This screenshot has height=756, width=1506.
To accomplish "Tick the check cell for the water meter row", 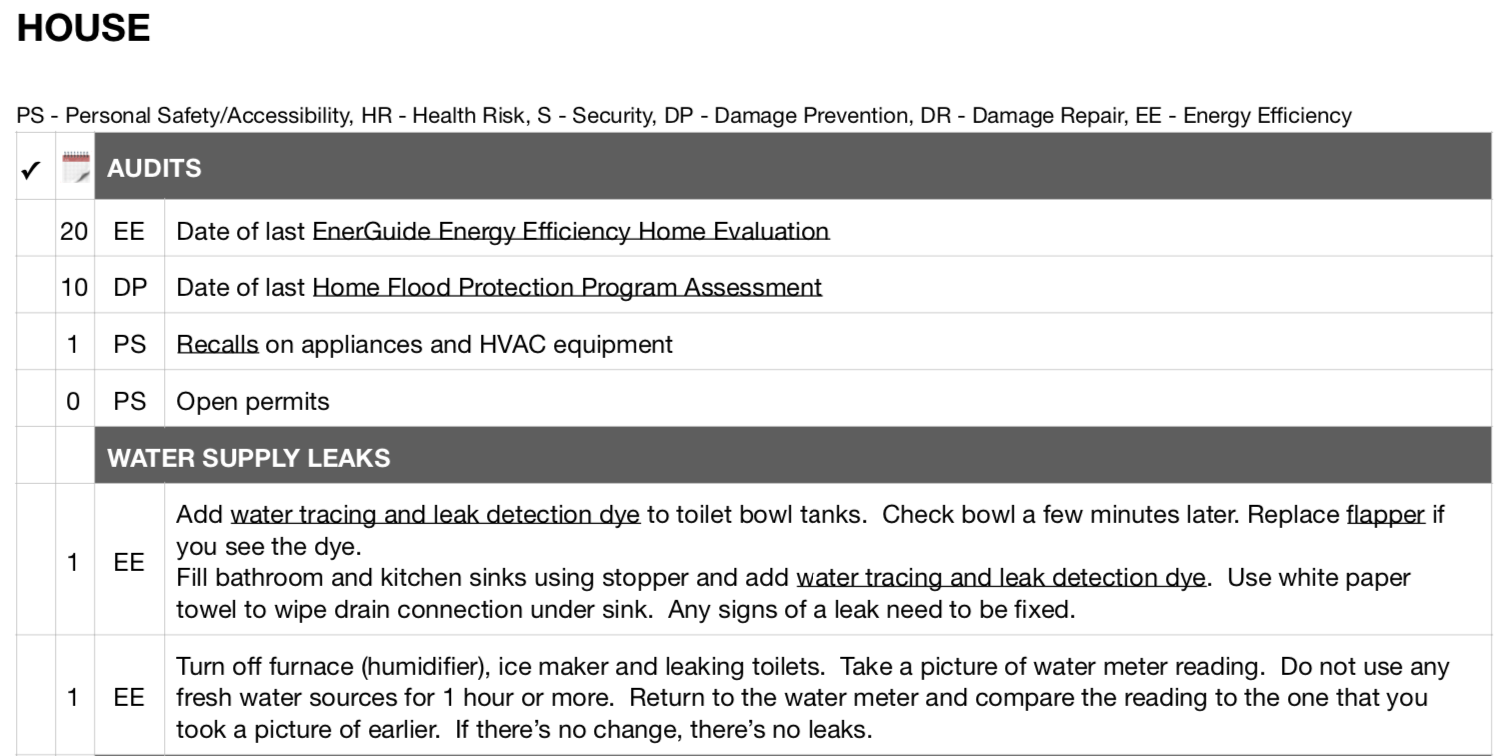I will pos(36,697).
